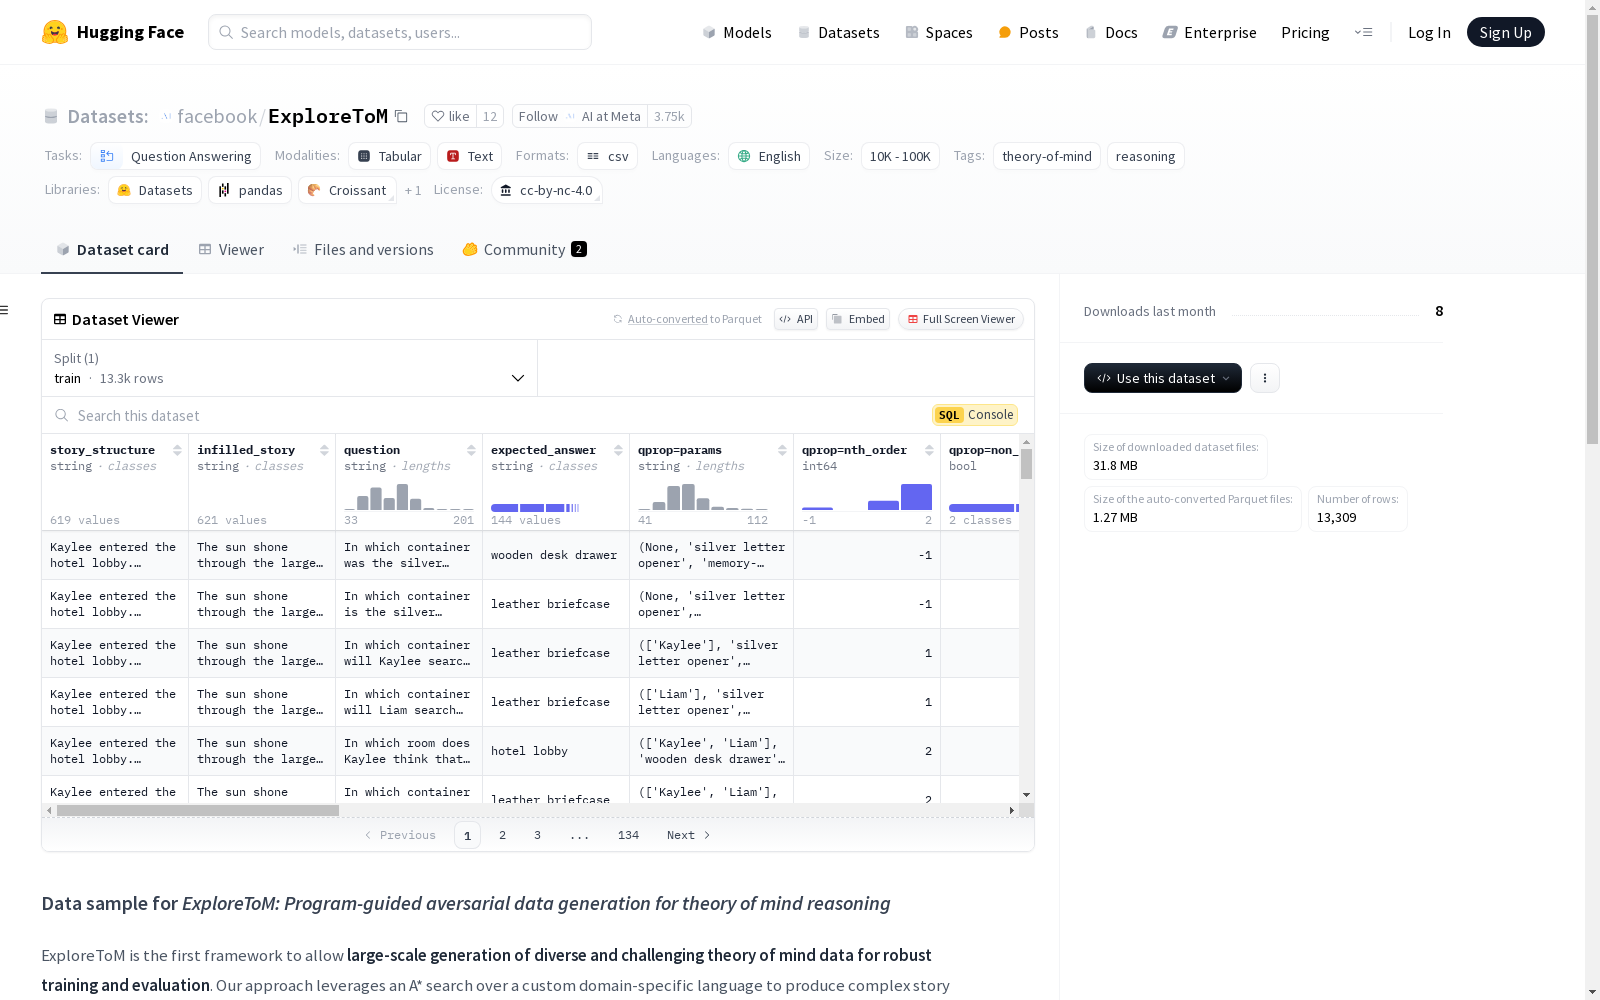
Task: Click the Embed viewer button
Action: pos(858,319)
